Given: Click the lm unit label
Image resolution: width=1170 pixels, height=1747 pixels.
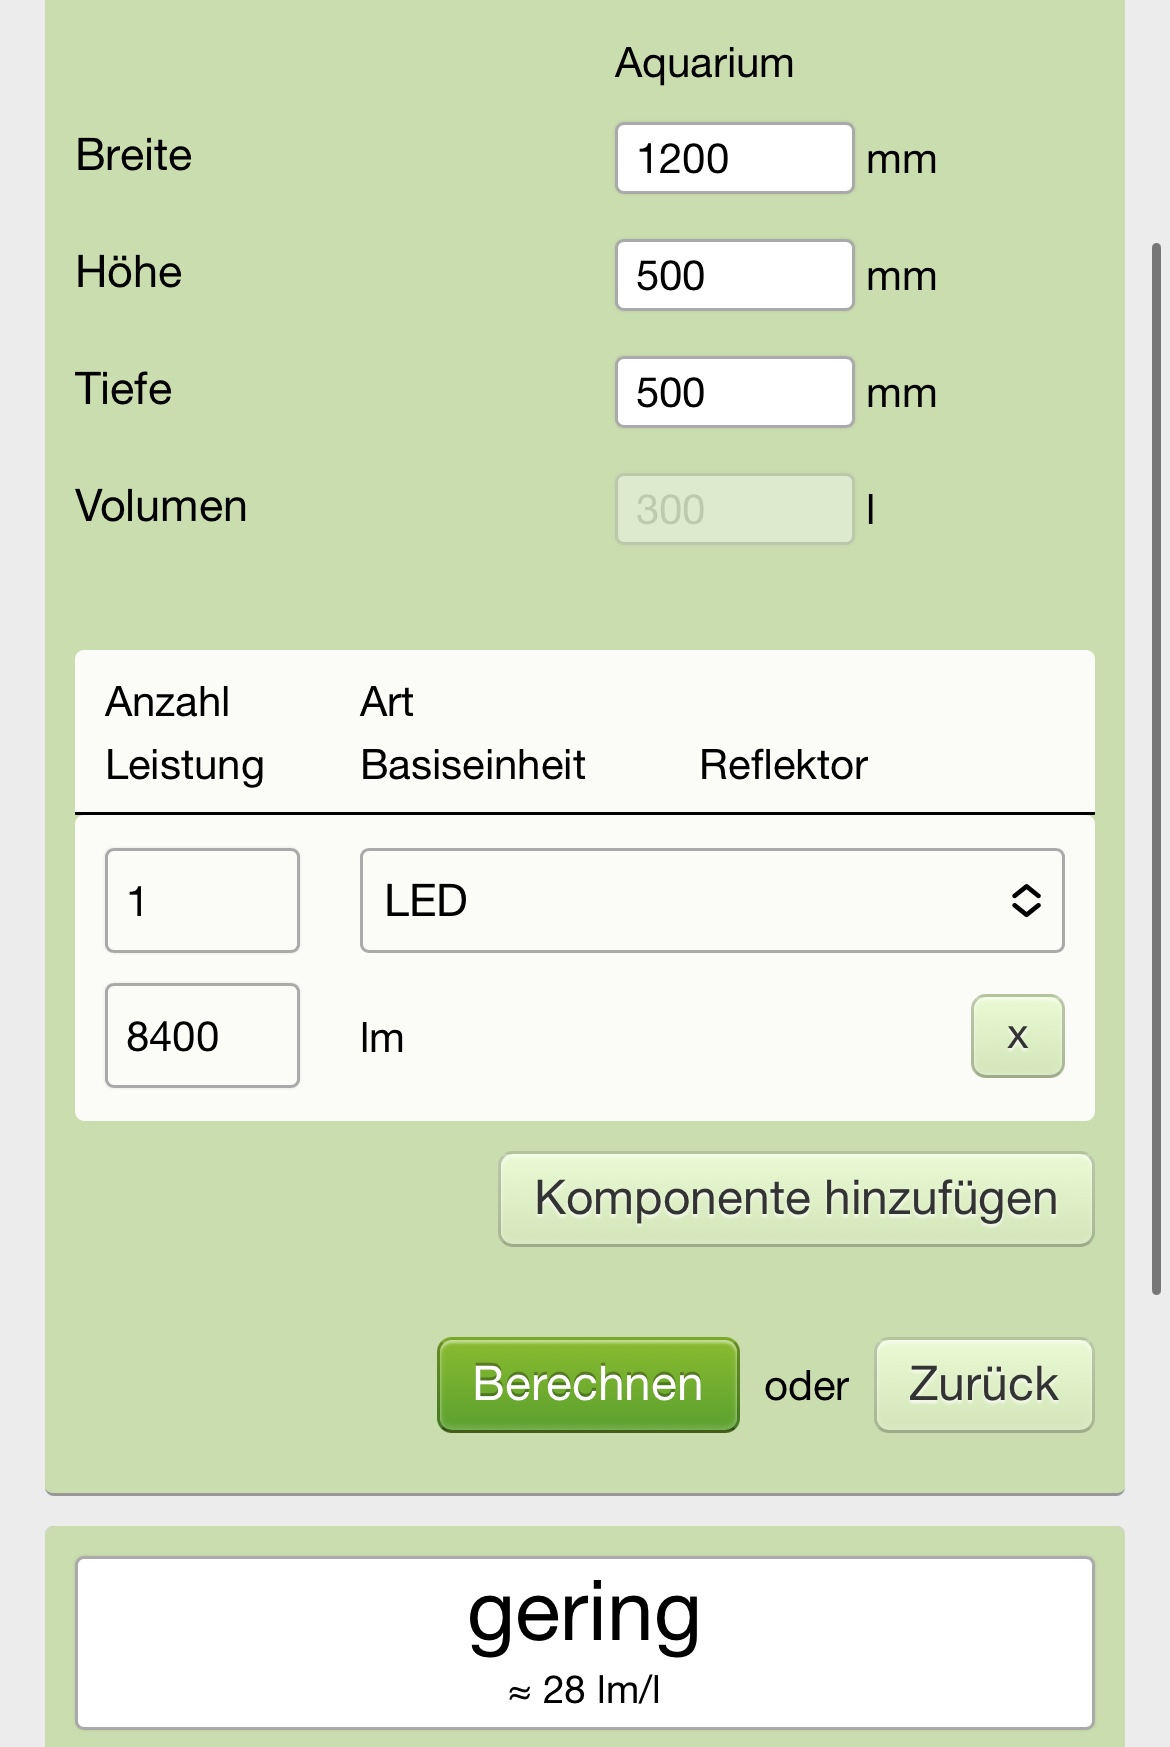Looking at the screenshot, I should [x=382, y=1038].
